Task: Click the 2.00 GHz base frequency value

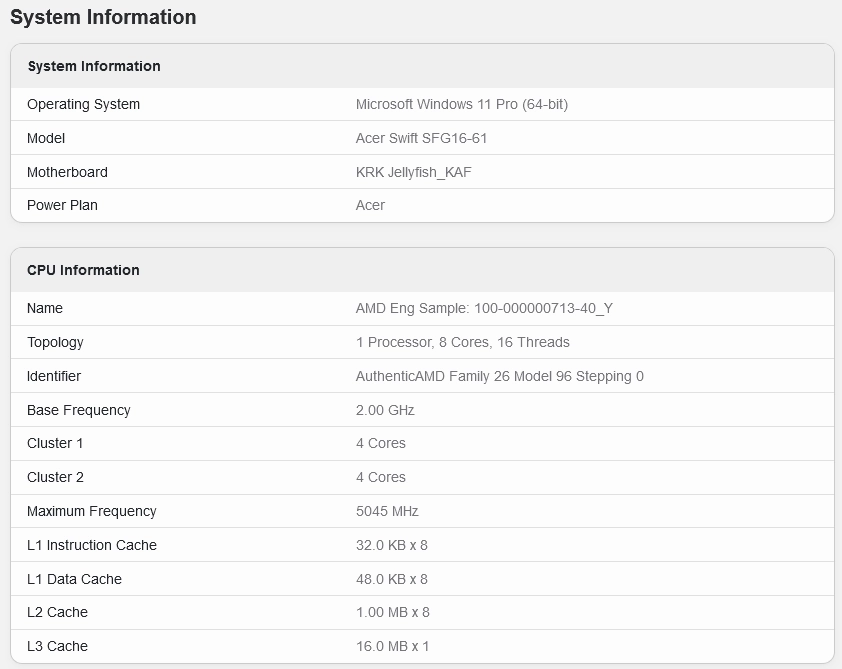Action: click(x=385, y=410)
